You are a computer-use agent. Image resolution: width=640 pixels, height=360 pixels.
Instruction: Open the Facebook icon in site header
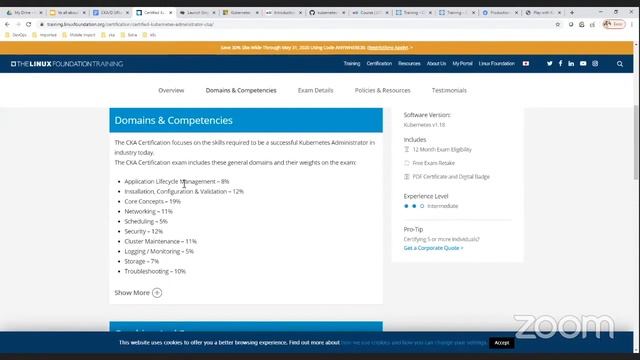(560, 64)
